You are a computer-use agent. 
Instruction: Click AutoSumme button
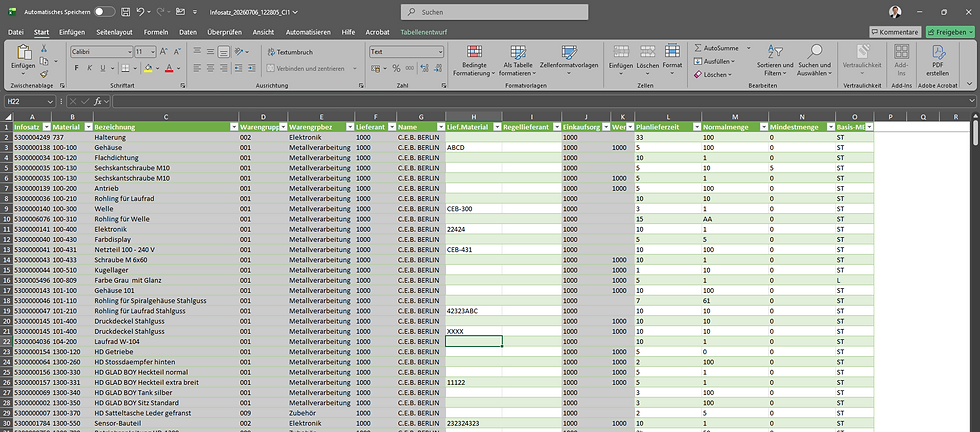click(716, 48)
